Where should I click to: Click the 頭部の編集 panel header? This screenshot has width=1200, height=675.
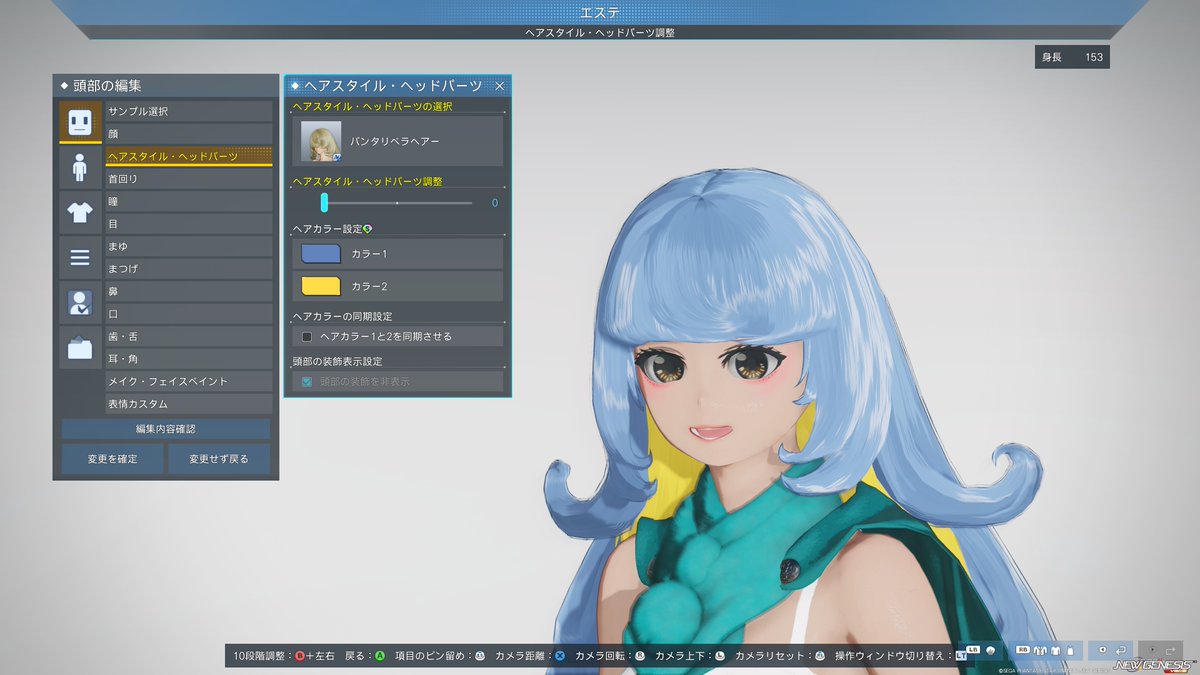click(x=166, y=86)
